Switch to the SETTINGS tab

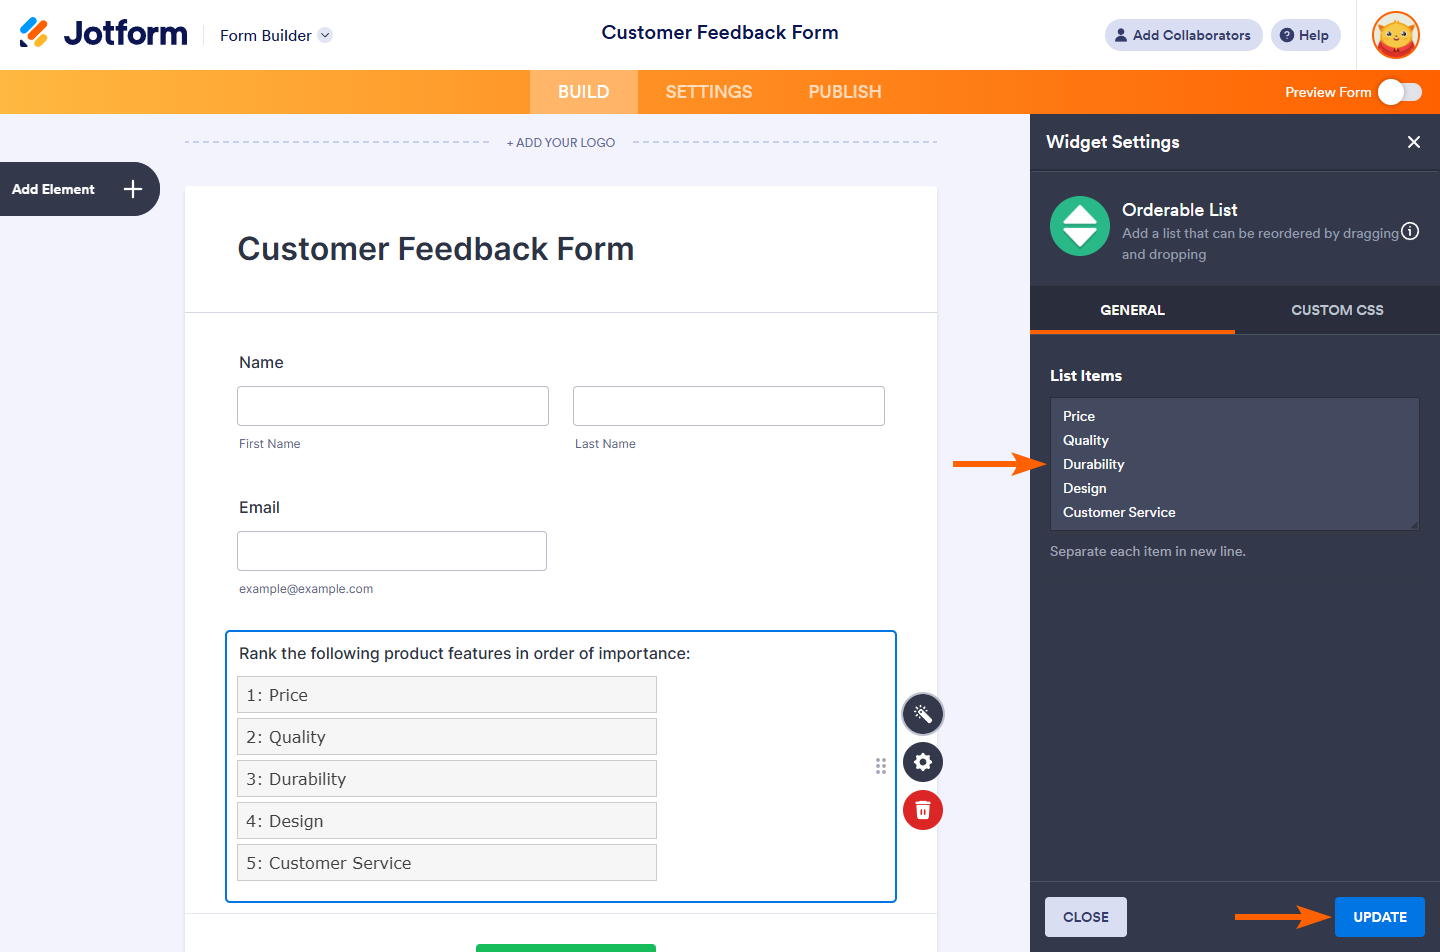pos(709,92)
